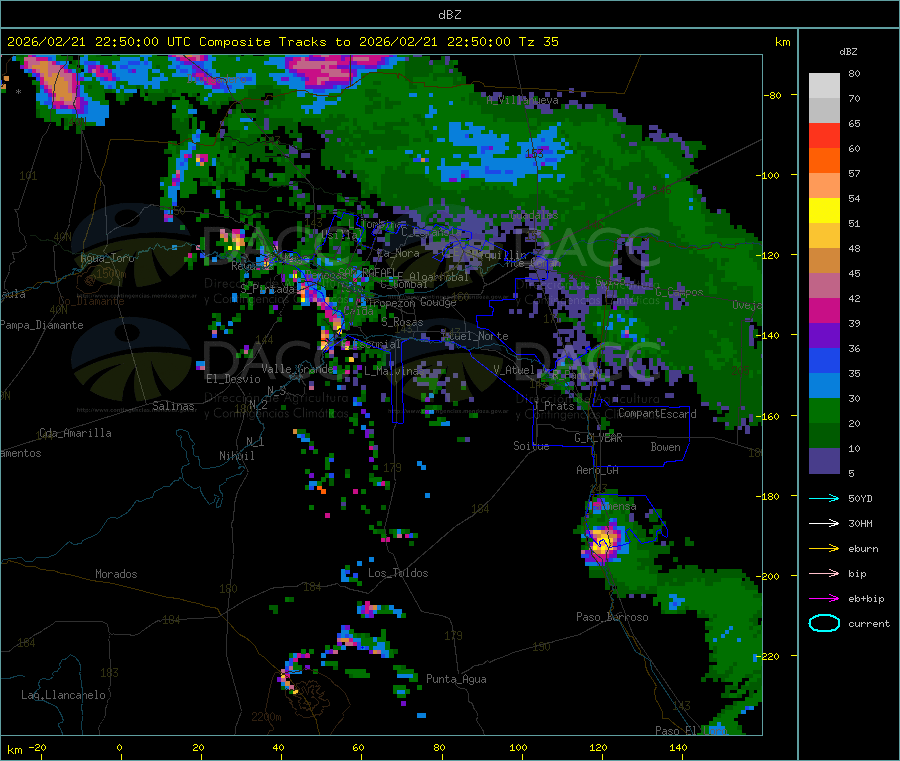Click the Agua_Toro place label

point(107,258)
